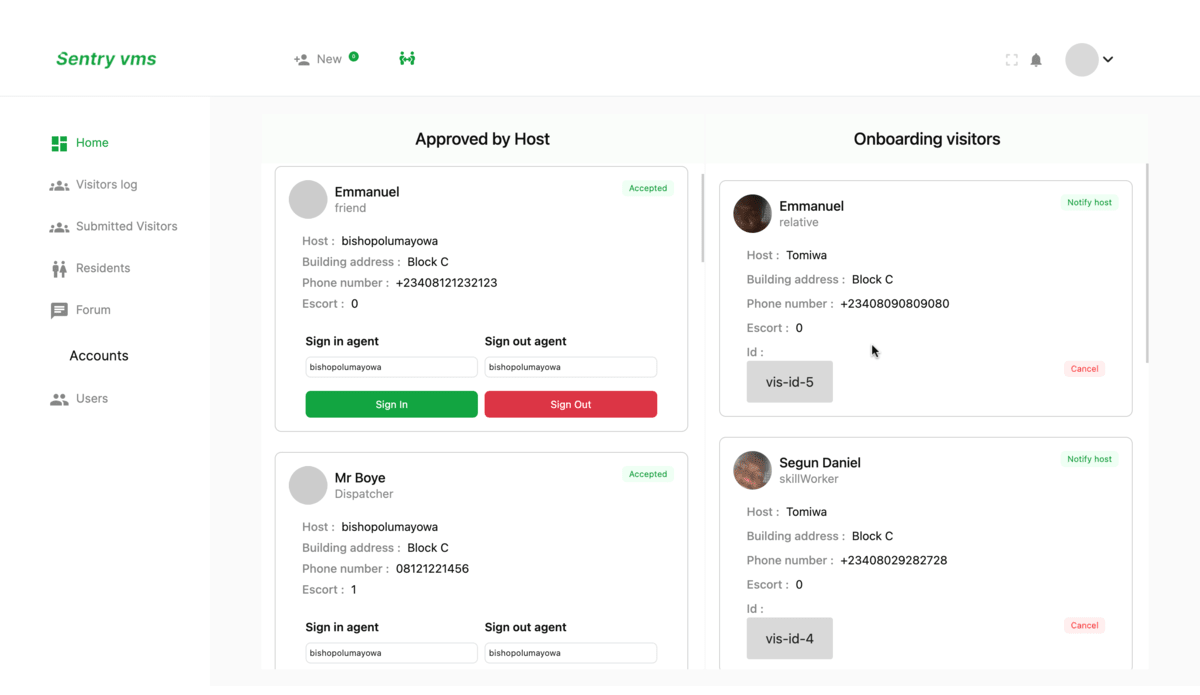Open the vis-id-5 ID thumbnail
The height and width of the screenshot is (695, 1200).
coord(789,382)
